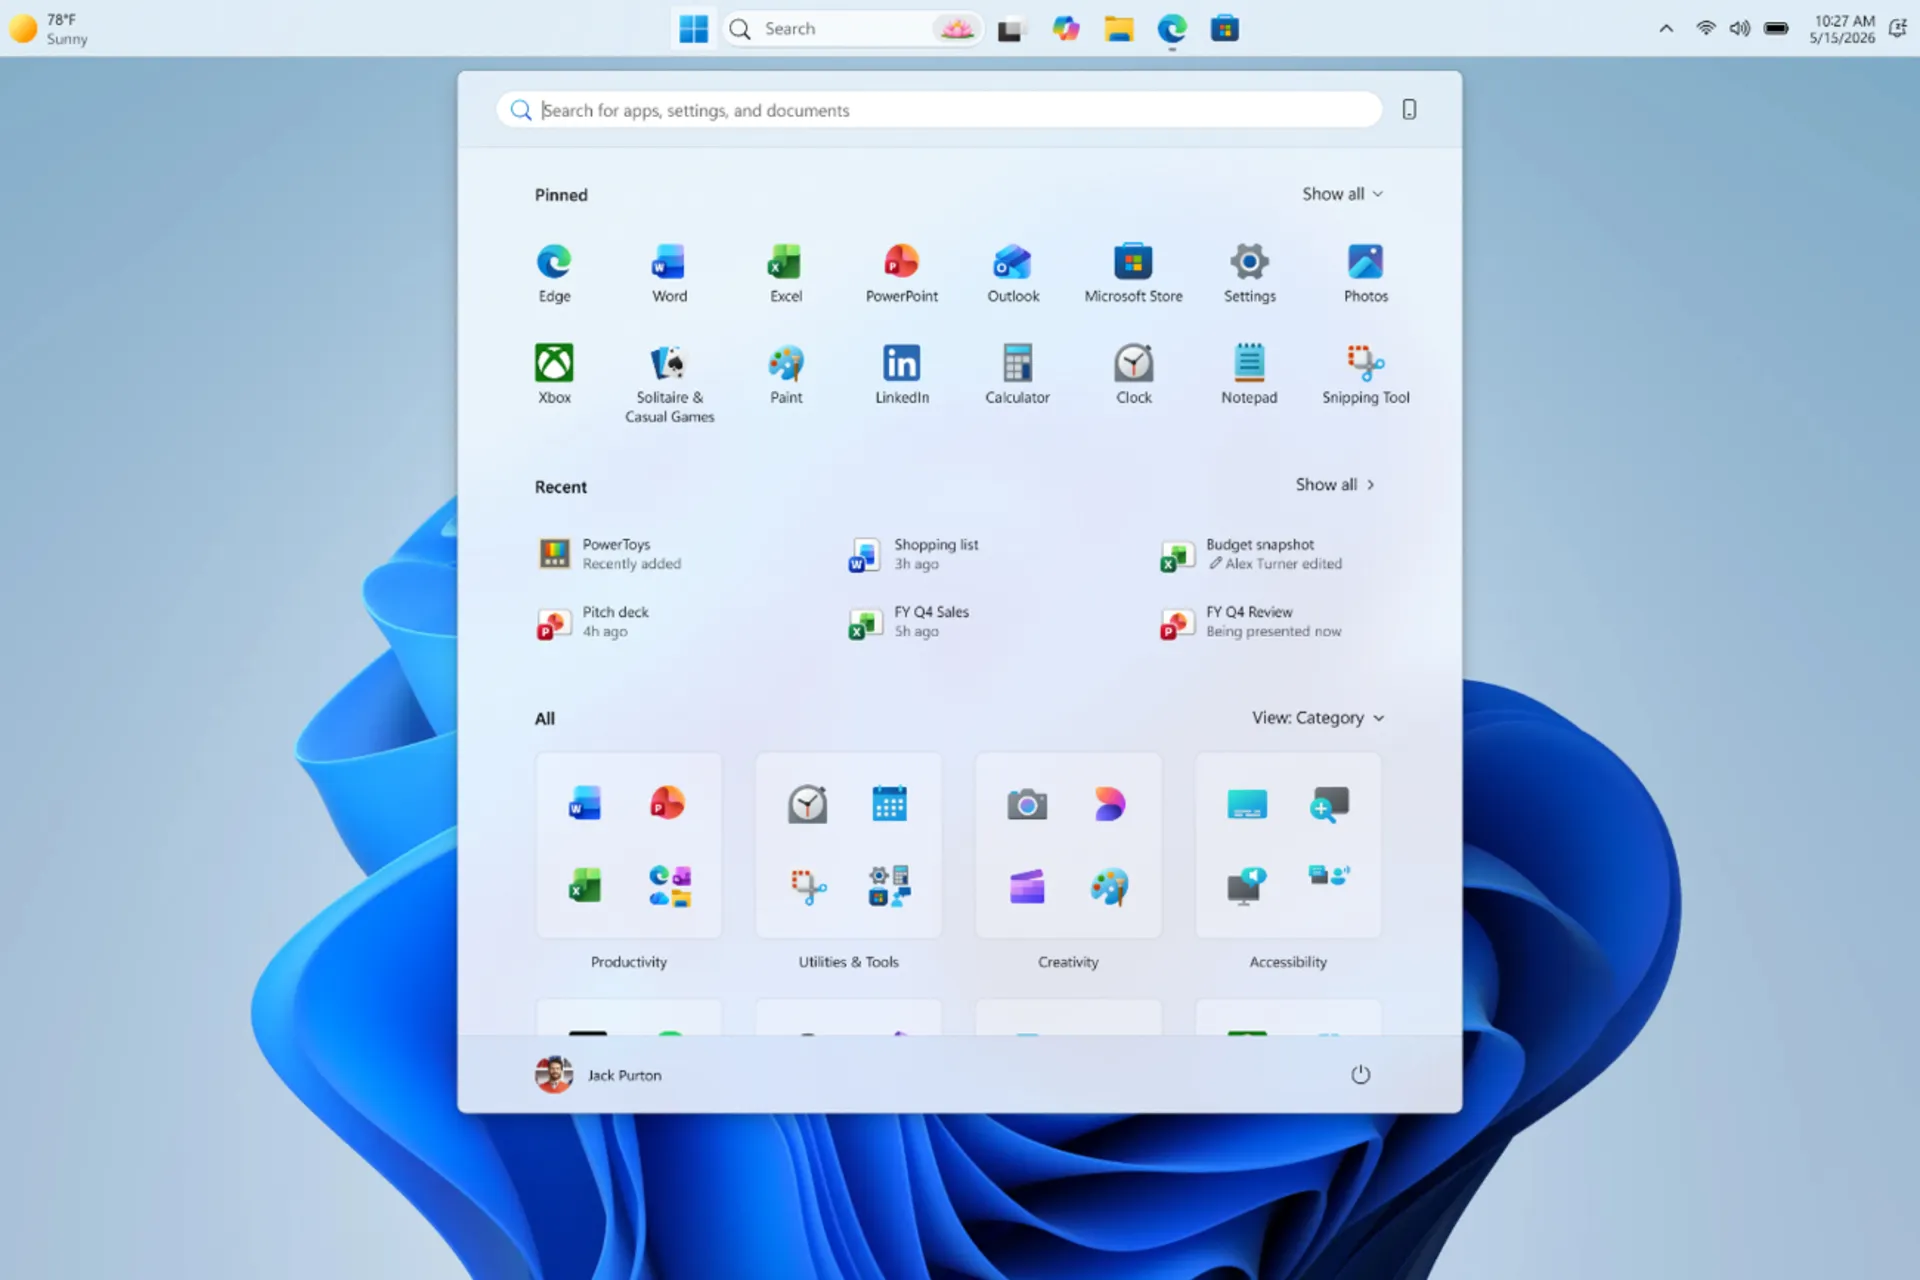Open Camera icon in Creativity folder

[x=1027, y=804]
